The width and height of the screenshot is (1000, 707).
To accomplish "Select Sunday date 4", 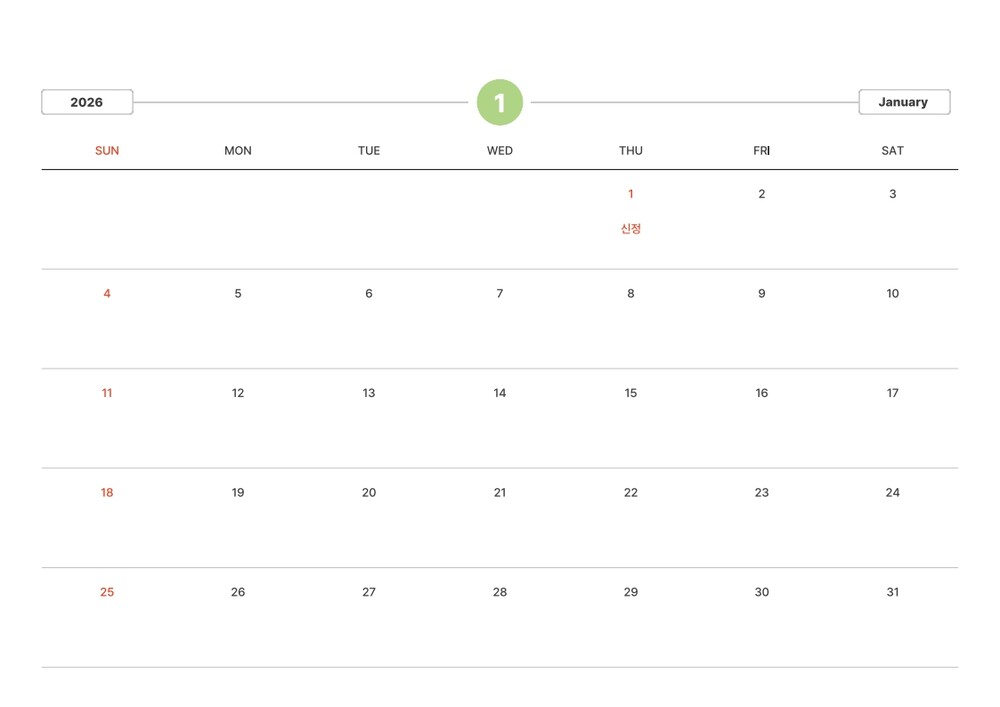I will point(107,294).
